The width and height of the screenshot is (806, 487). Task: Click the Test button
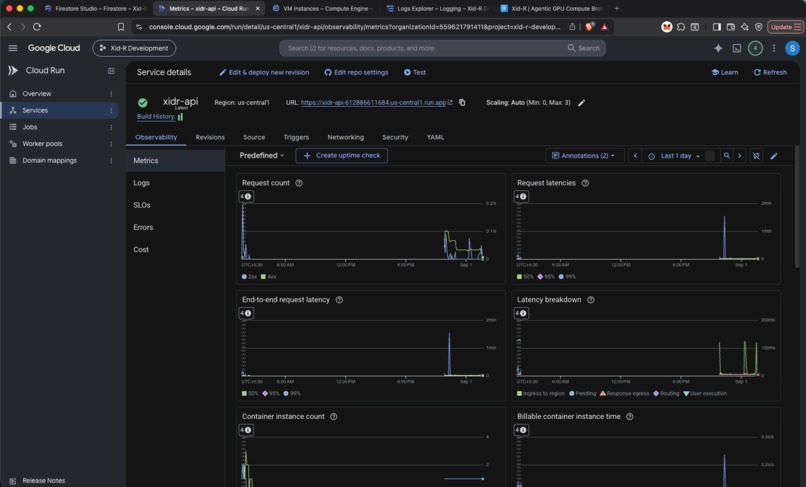click(x=415, y=73)
